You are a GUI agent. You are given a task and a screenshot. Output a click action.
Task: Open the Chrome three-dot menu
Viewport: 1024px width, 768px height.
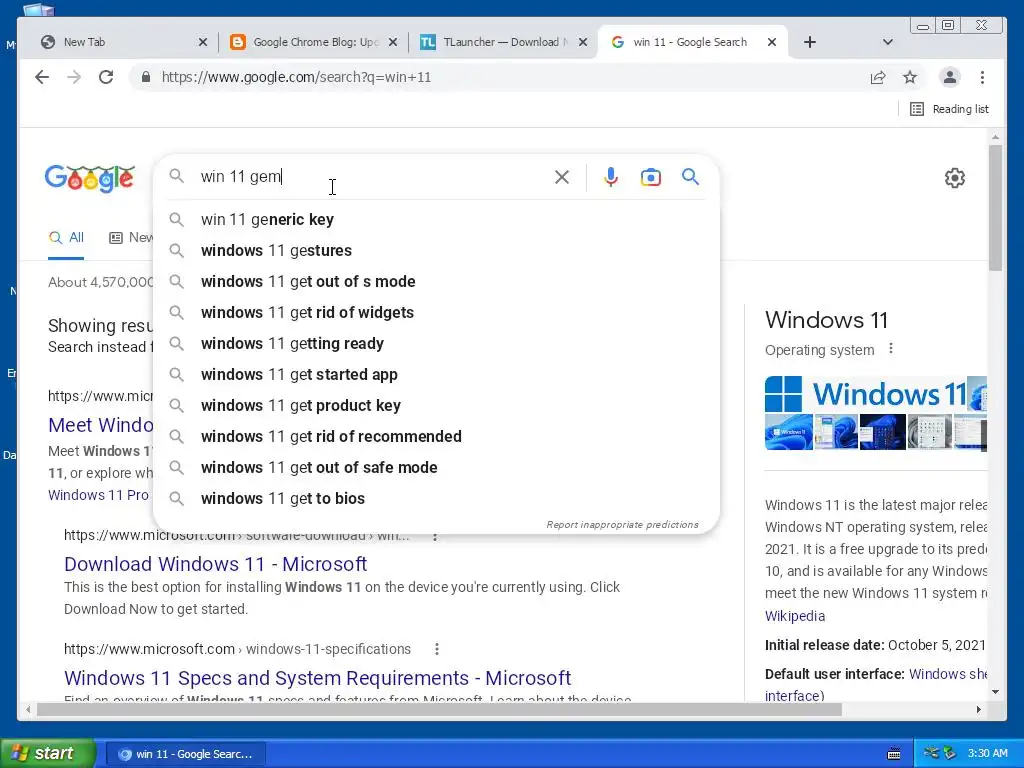click(982, 78)
